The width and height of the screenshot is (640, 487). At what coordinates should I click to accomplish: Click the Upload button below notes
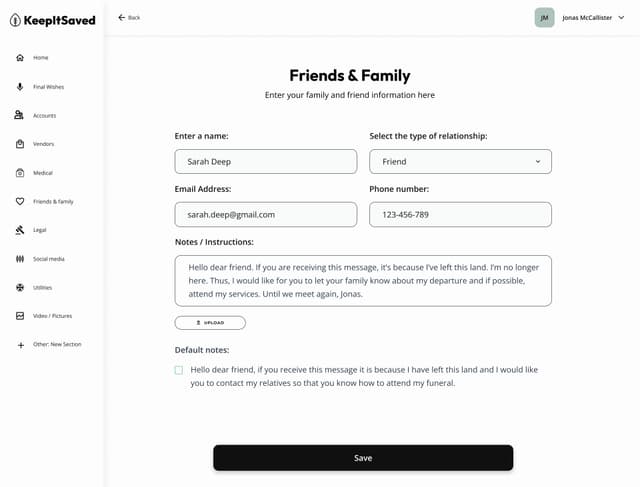coord(210,322)
